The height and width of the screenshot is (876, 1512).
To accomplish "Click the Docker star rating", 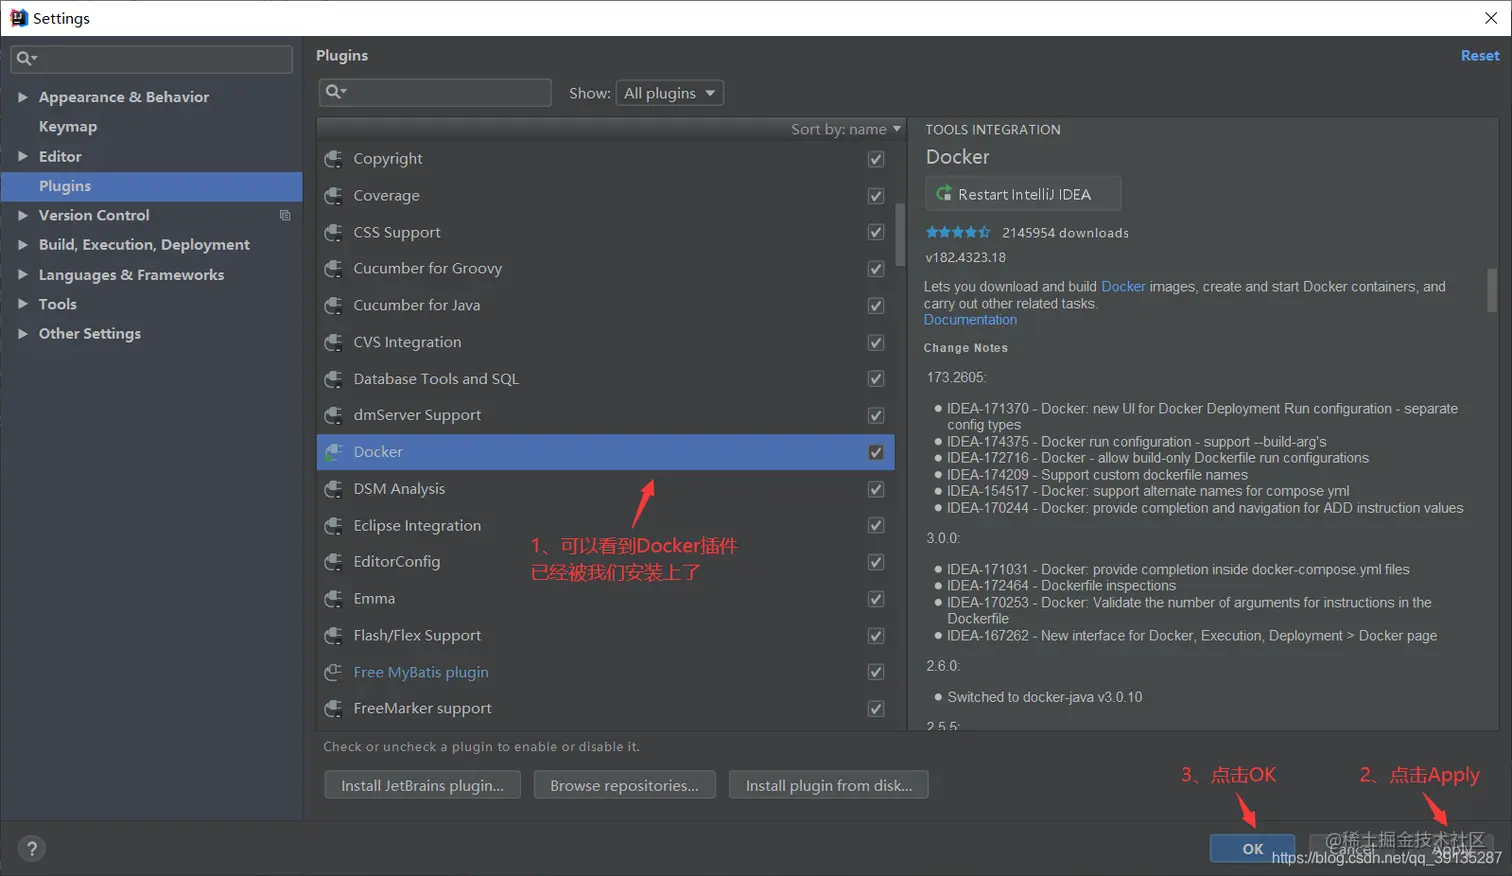I will (x=957, y=232).
